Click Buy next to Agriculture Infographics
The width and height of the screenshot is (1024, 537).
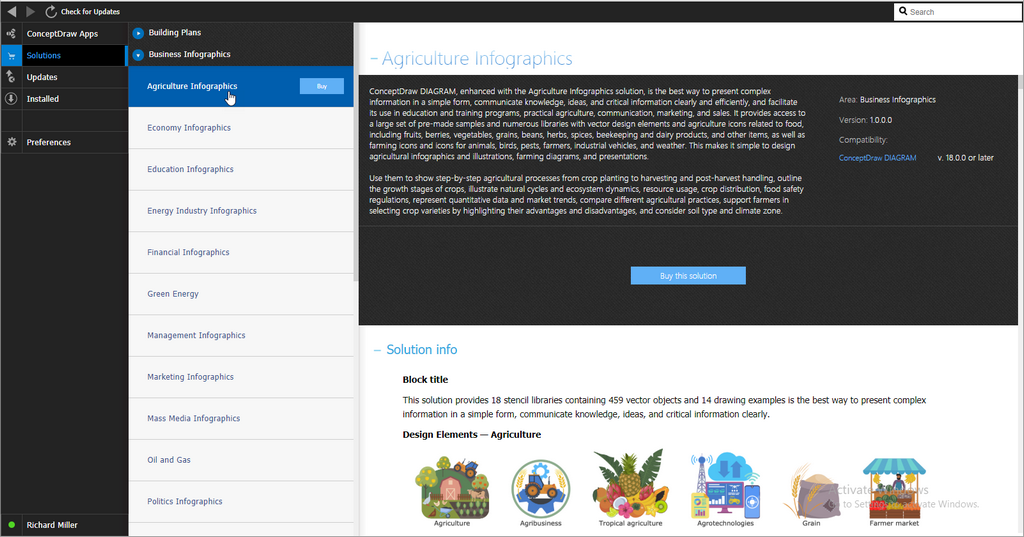coord(321,86)
